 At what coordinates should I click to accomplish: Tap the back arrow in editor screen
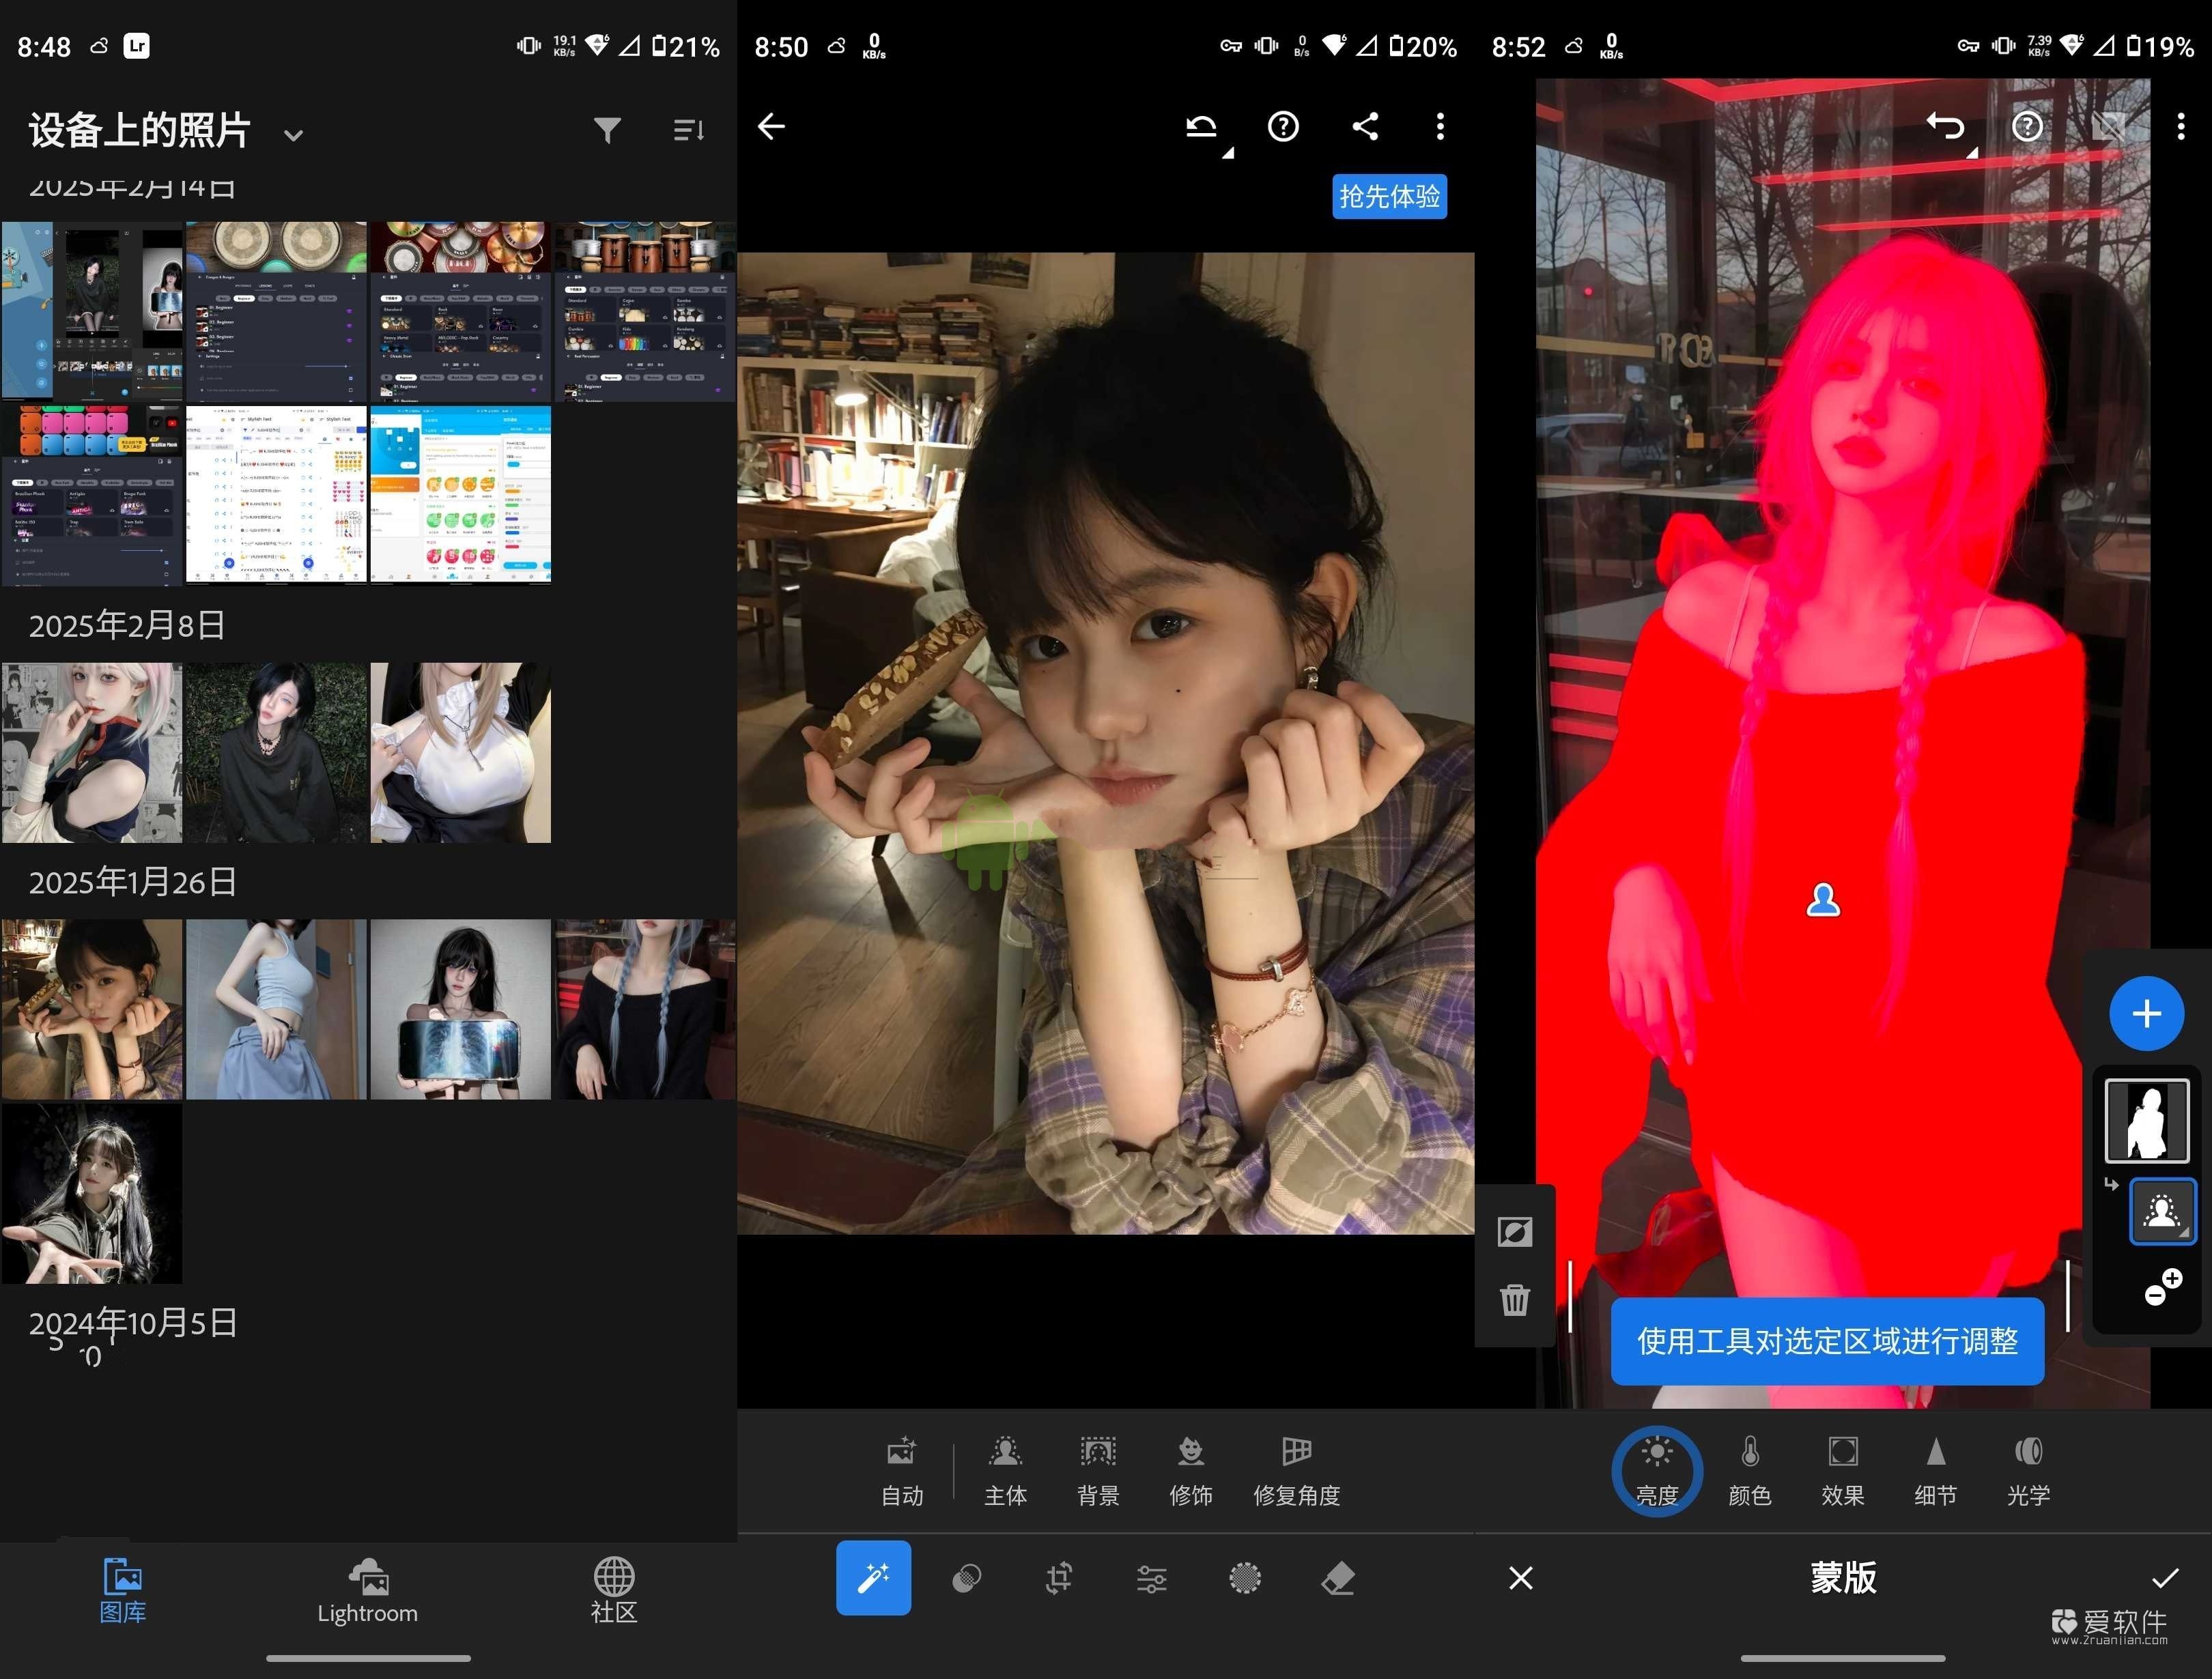pos(771,126)
